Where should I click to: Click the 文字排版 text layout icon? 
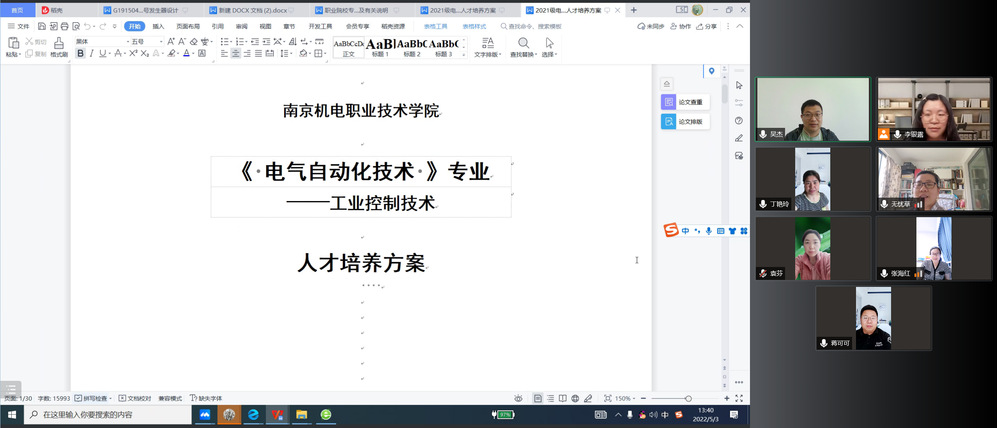click(x=488, y=43)
